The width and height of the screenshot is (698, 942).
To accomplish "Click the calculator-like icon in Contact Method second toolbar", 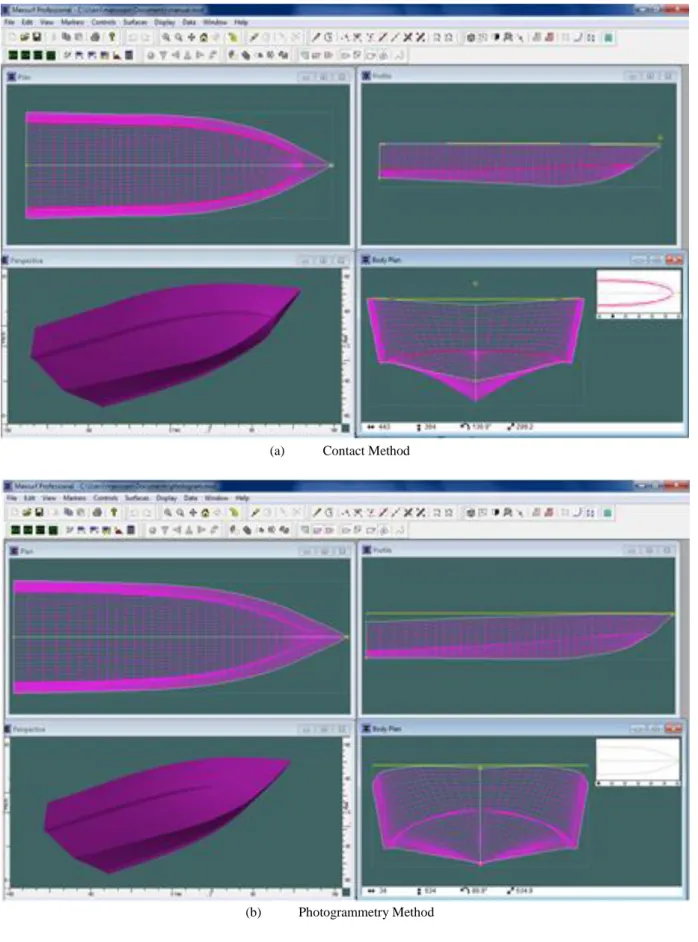I will pos(129,55).
